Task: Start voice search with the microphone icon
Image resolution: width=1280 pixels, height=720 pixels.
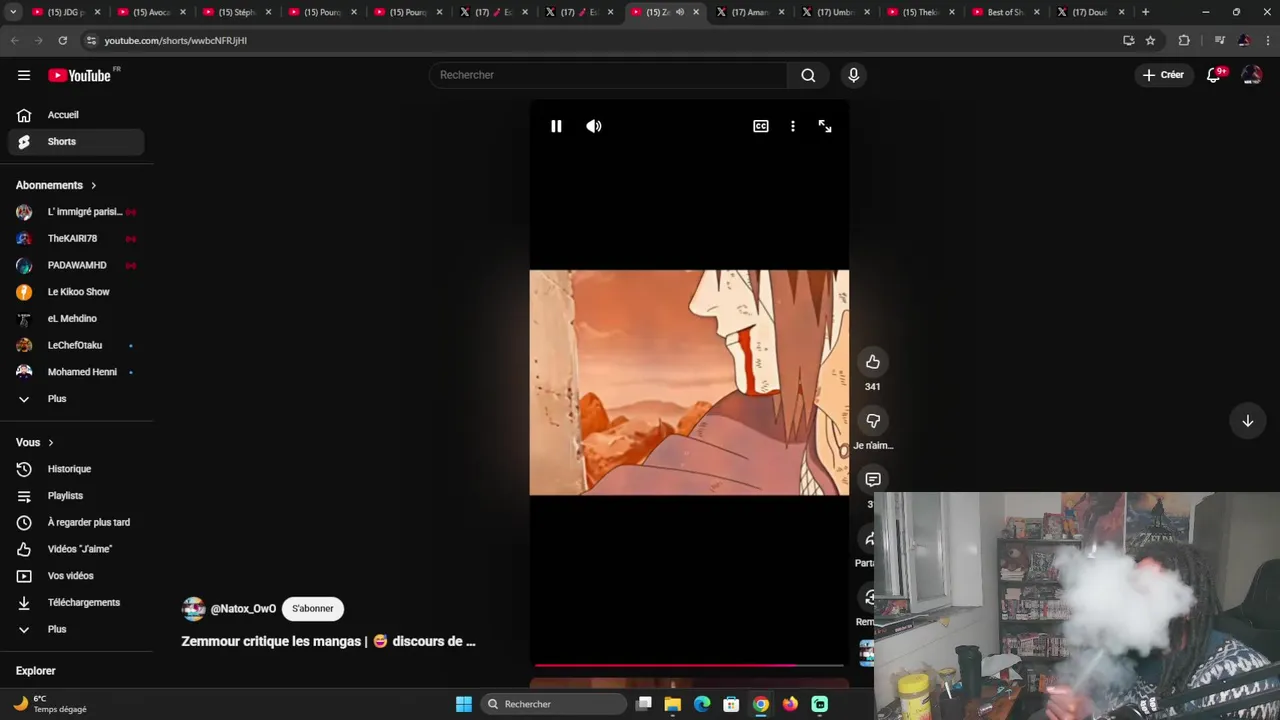Action: [853, 75]
